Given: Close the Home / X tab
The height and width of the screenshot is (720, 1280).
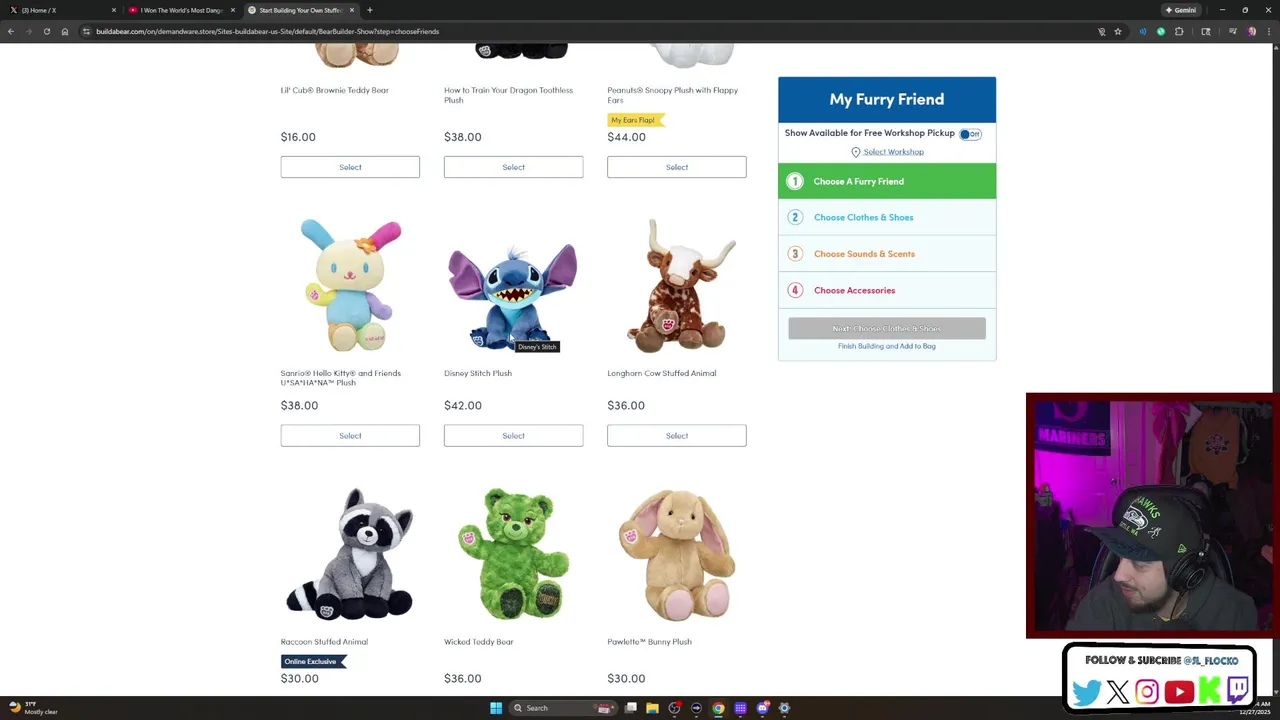Looking at the screenshot, I should 114,10.
